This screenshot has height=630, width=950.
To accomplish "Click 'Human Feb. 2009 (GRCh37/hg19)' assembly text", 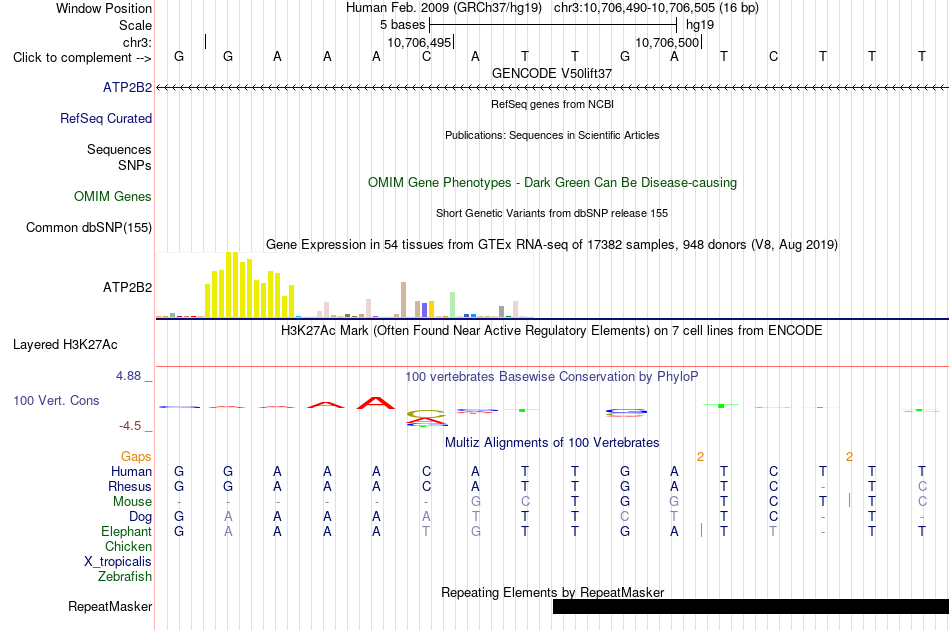I will click(x=444, y=8).
